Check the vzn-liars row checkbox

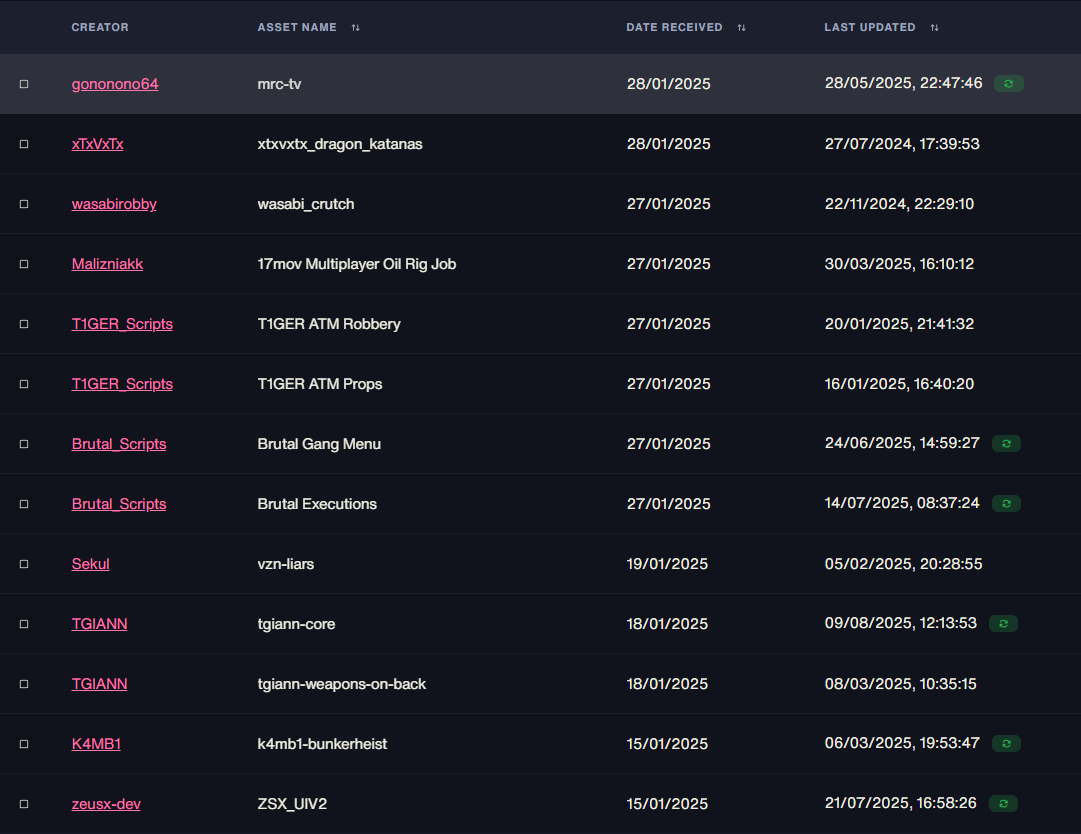24,564
